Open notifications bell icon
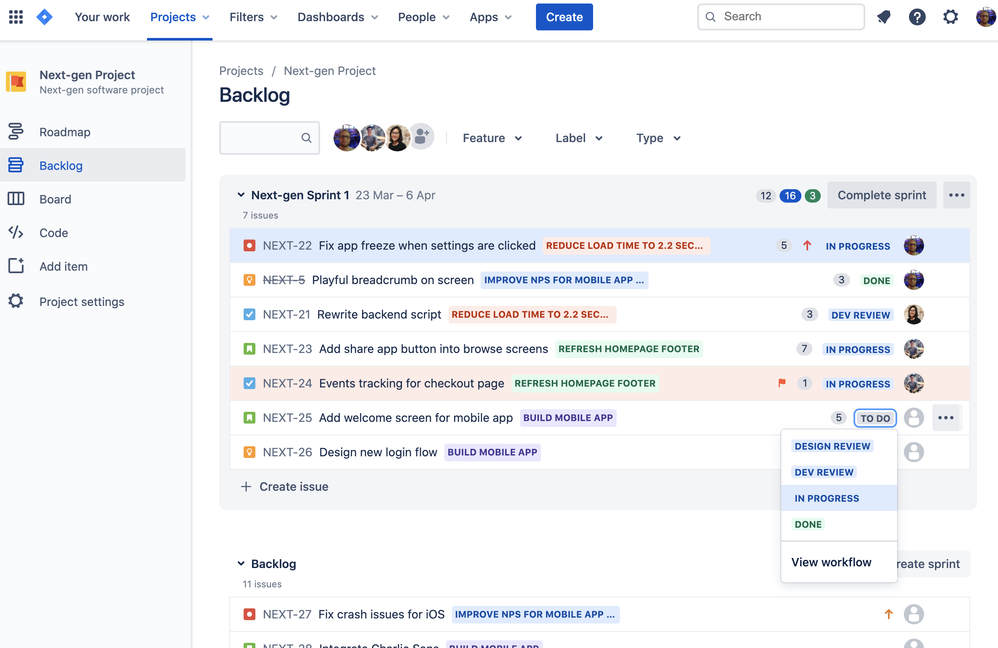This screenshot has height=648, width=998. (x=883, y=17)
